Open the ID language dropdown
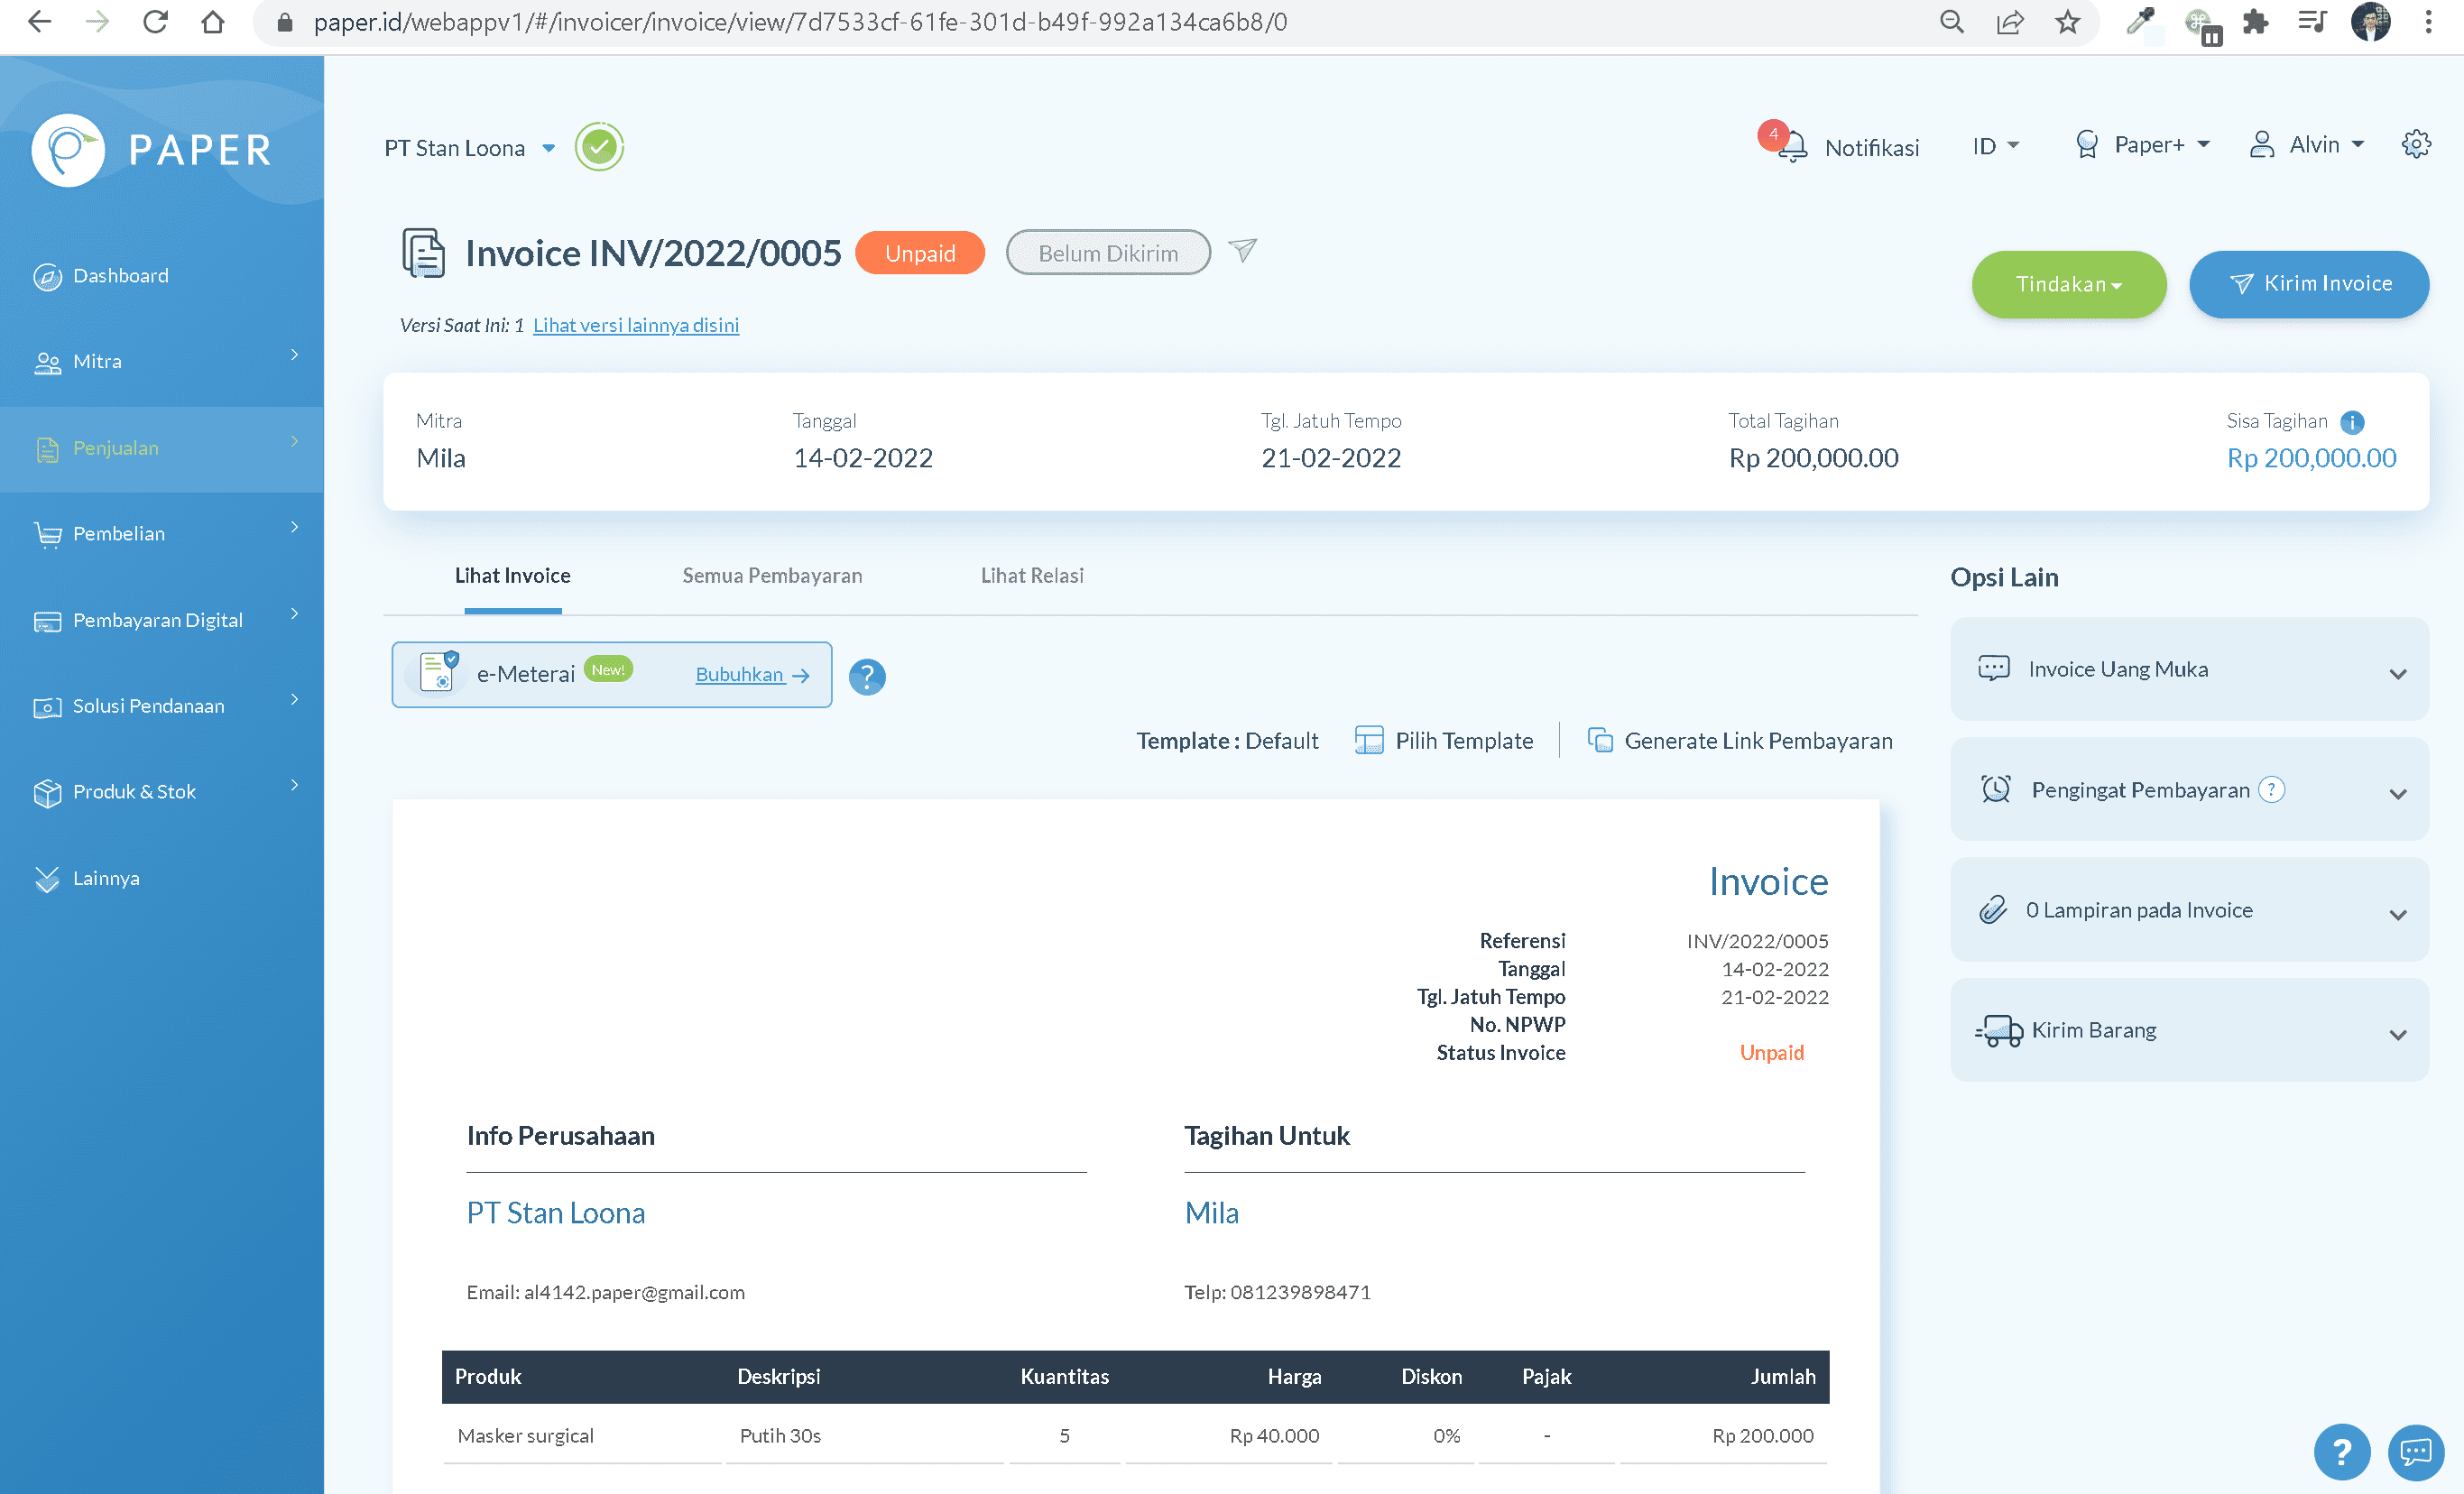The image size is (2464, 1494). (1994, 145)
